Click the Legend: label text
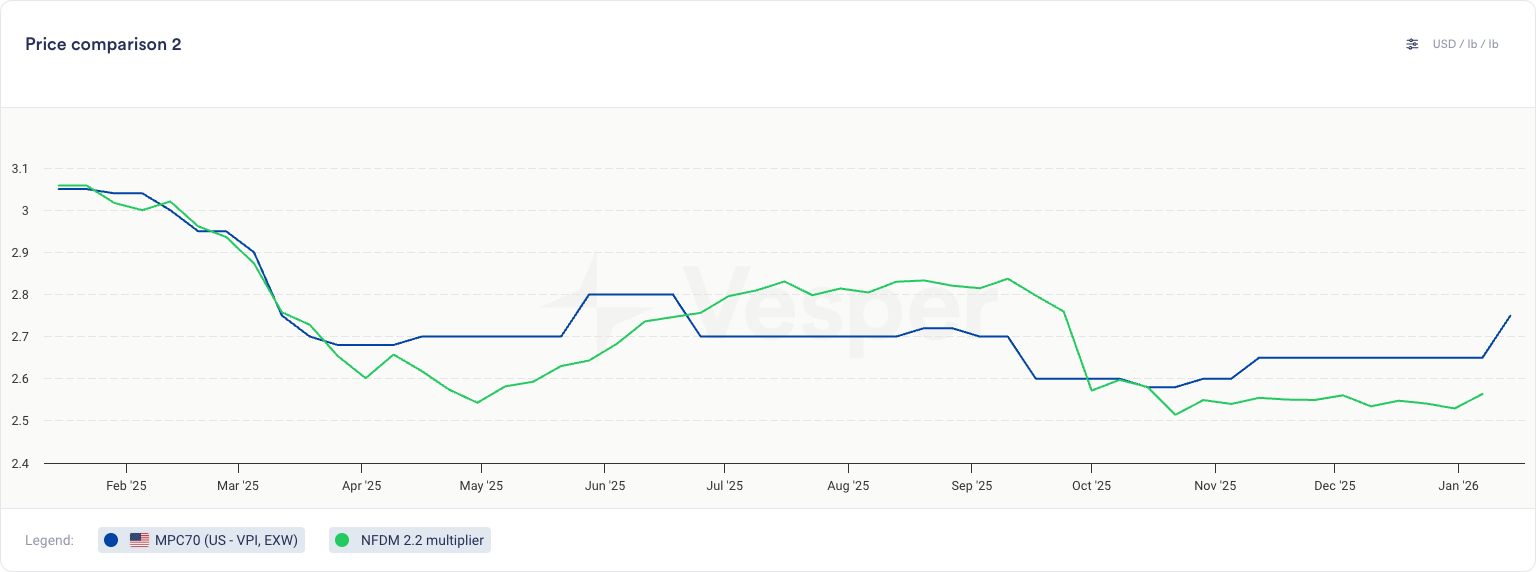Image resolution: width=1536 pixels, height=572 pixels. pyautogui.click(x=50, y=540)
